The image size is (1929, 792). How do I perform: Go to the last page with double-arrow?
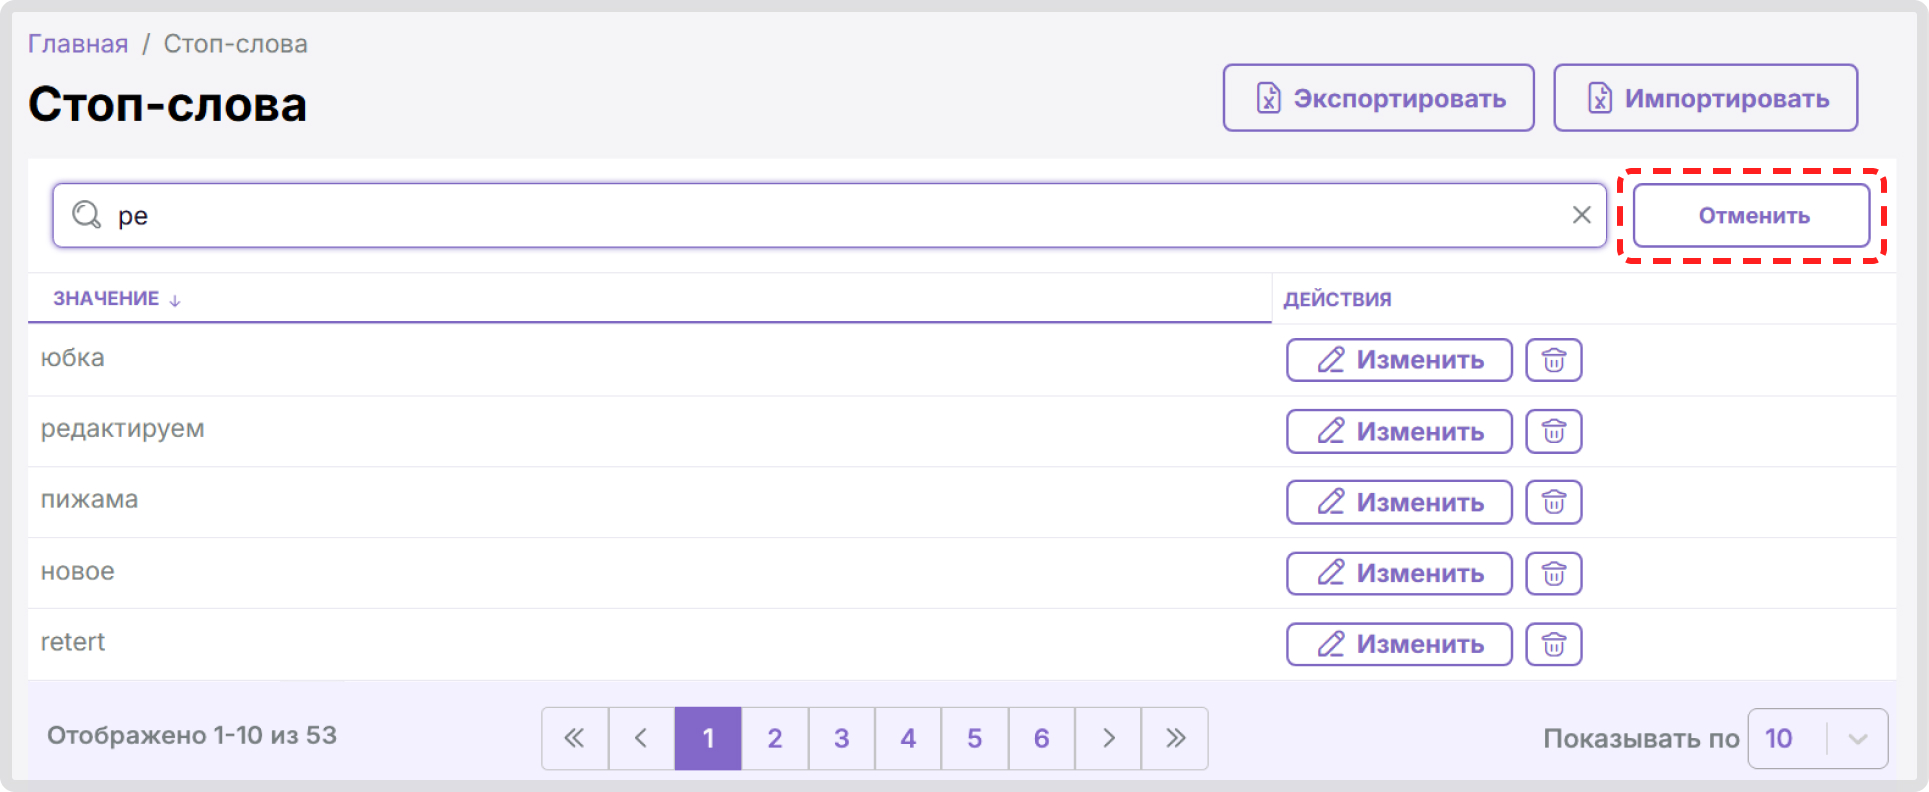click(x=1175, y=738)
